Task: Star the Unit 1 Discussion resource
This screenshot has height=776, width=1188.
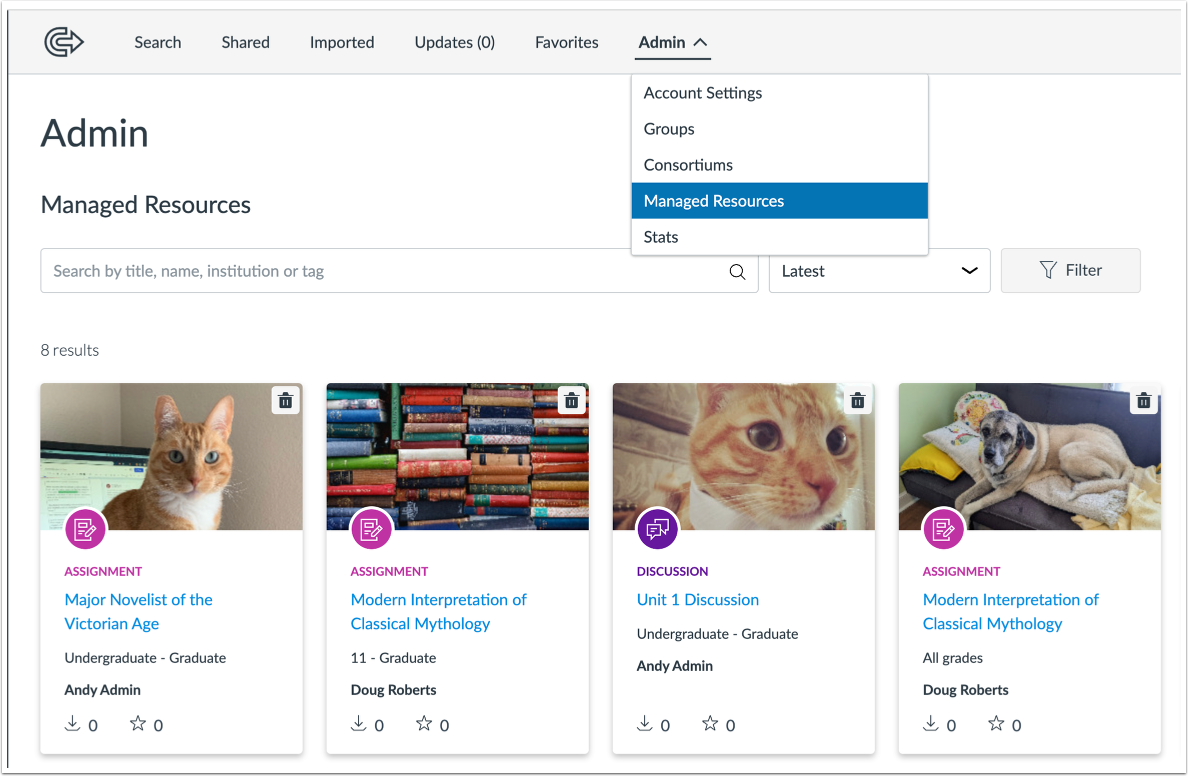Action: (x=710, y=724)
